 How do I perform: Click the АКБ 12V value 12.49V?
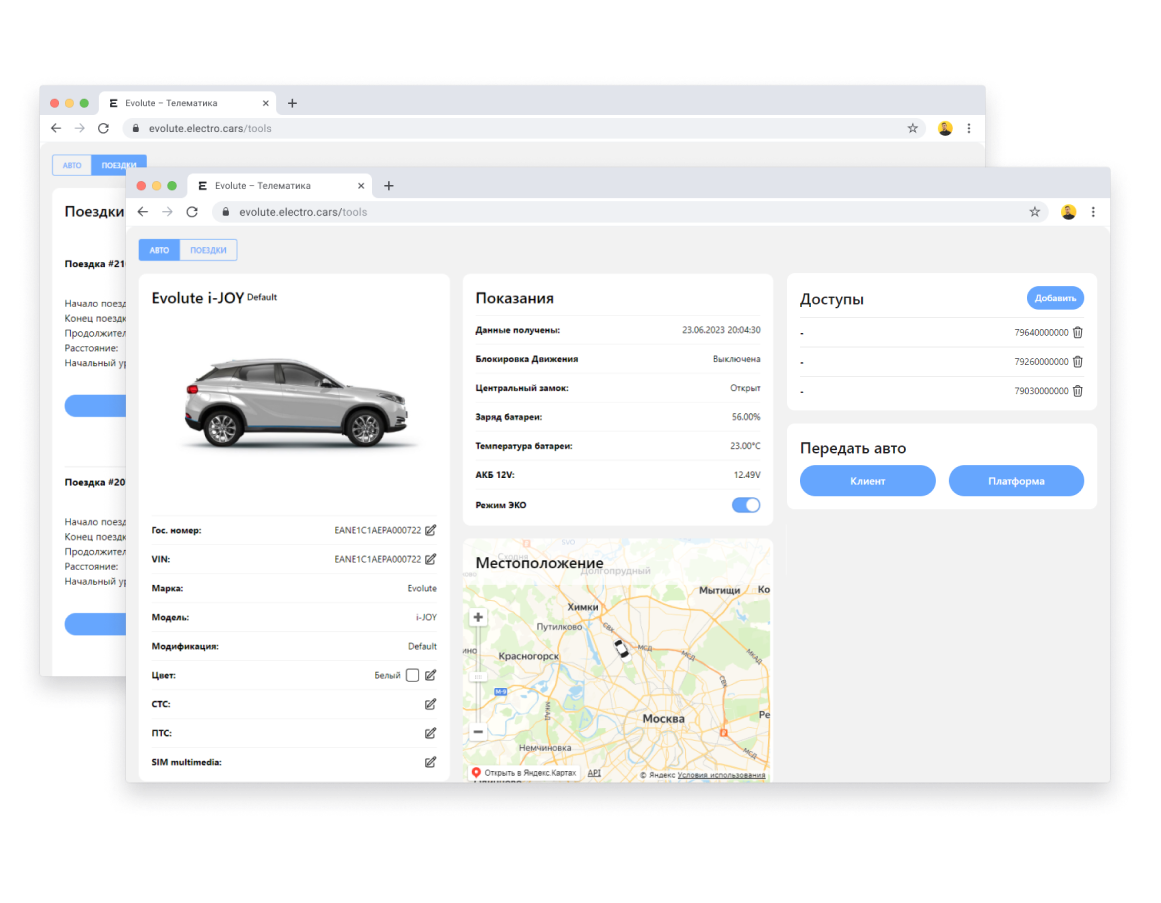coord(747,474)
